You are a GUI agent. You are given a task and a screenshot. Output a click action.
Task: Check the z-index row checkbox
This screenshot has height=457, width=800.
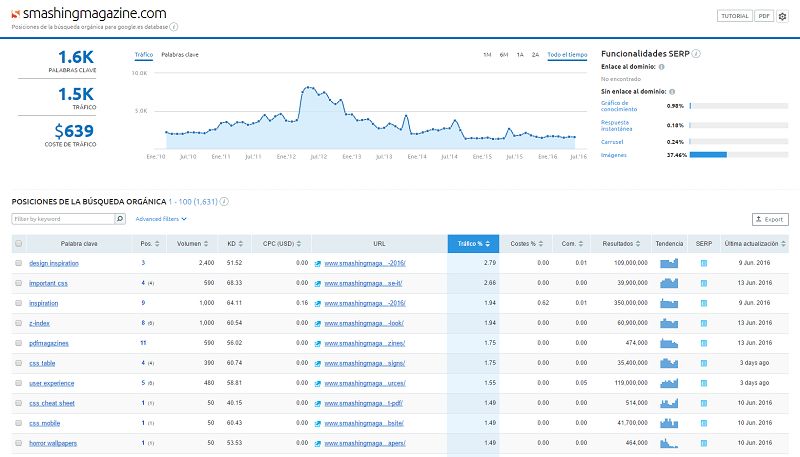(x=18, y=323)
